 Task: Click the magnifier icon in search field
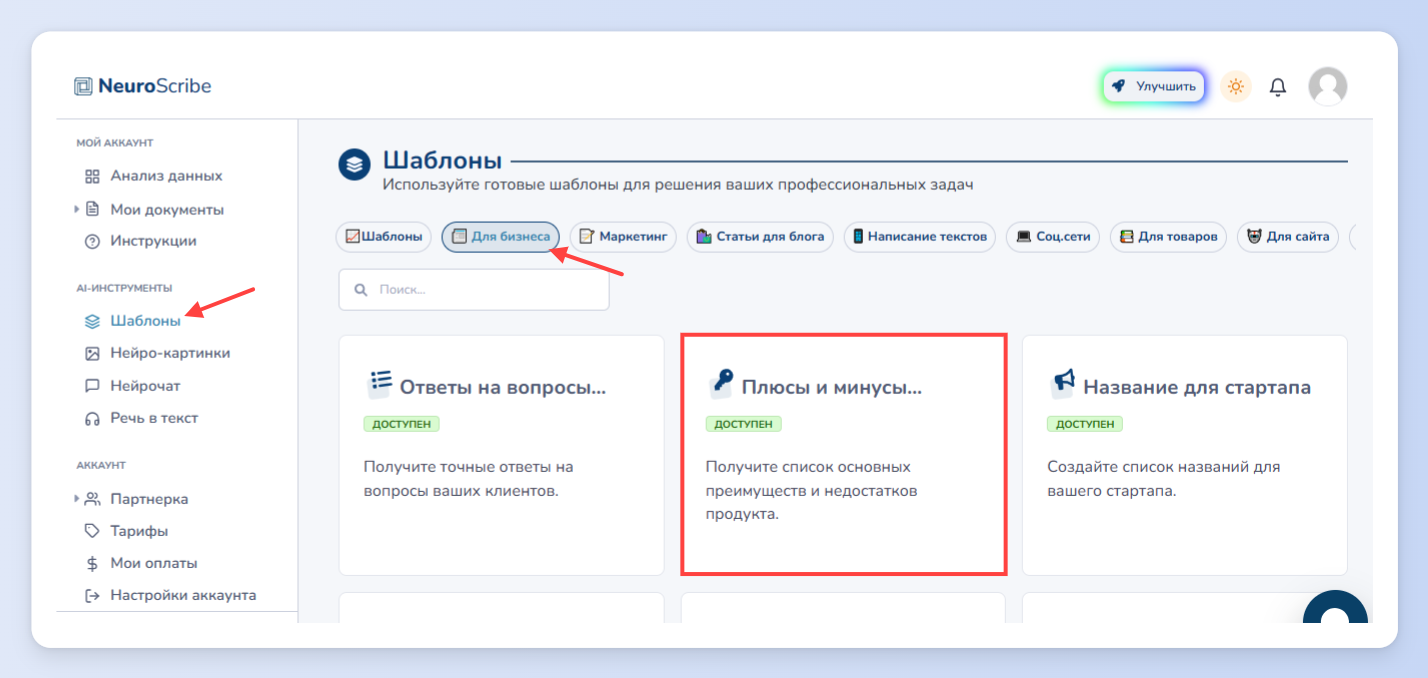point(361,290)
